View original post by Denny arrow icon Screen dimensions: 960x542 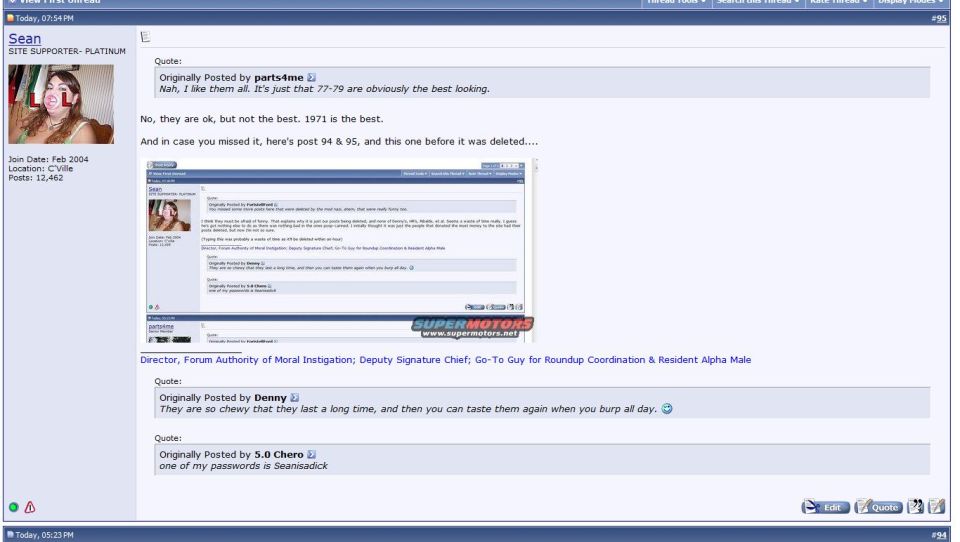[294, 397]
